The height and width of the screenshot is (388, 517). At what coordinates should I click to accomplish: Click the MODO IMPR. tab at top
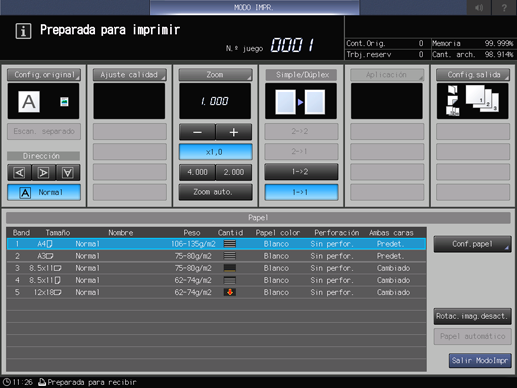(x=254, y=7)
